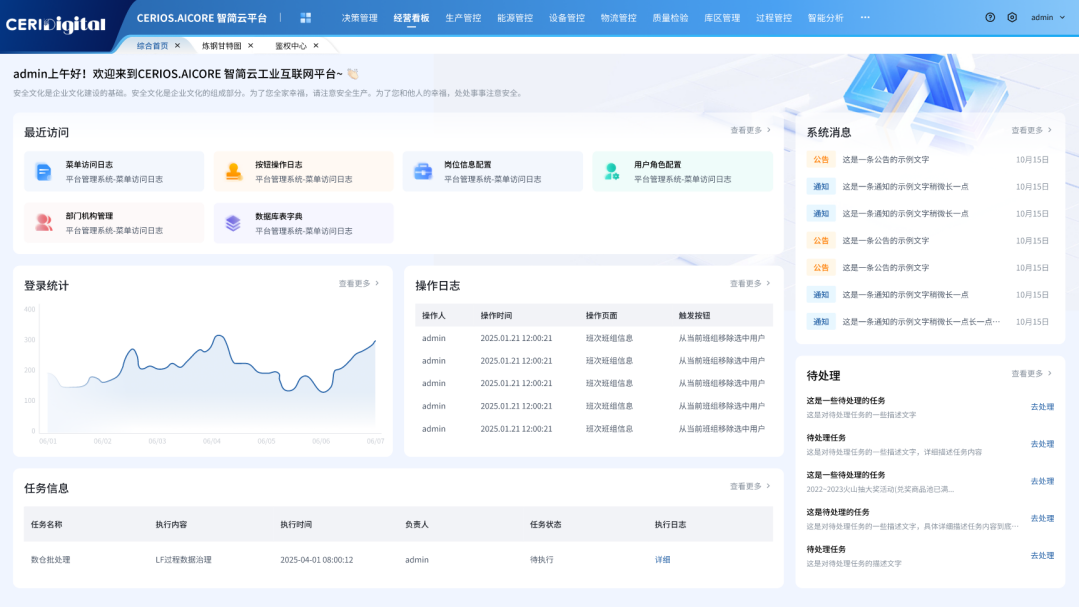Viewport: 1079px width, 607px height.
Task: Open the first 公告 system message
Action: (x=885, y=159)
